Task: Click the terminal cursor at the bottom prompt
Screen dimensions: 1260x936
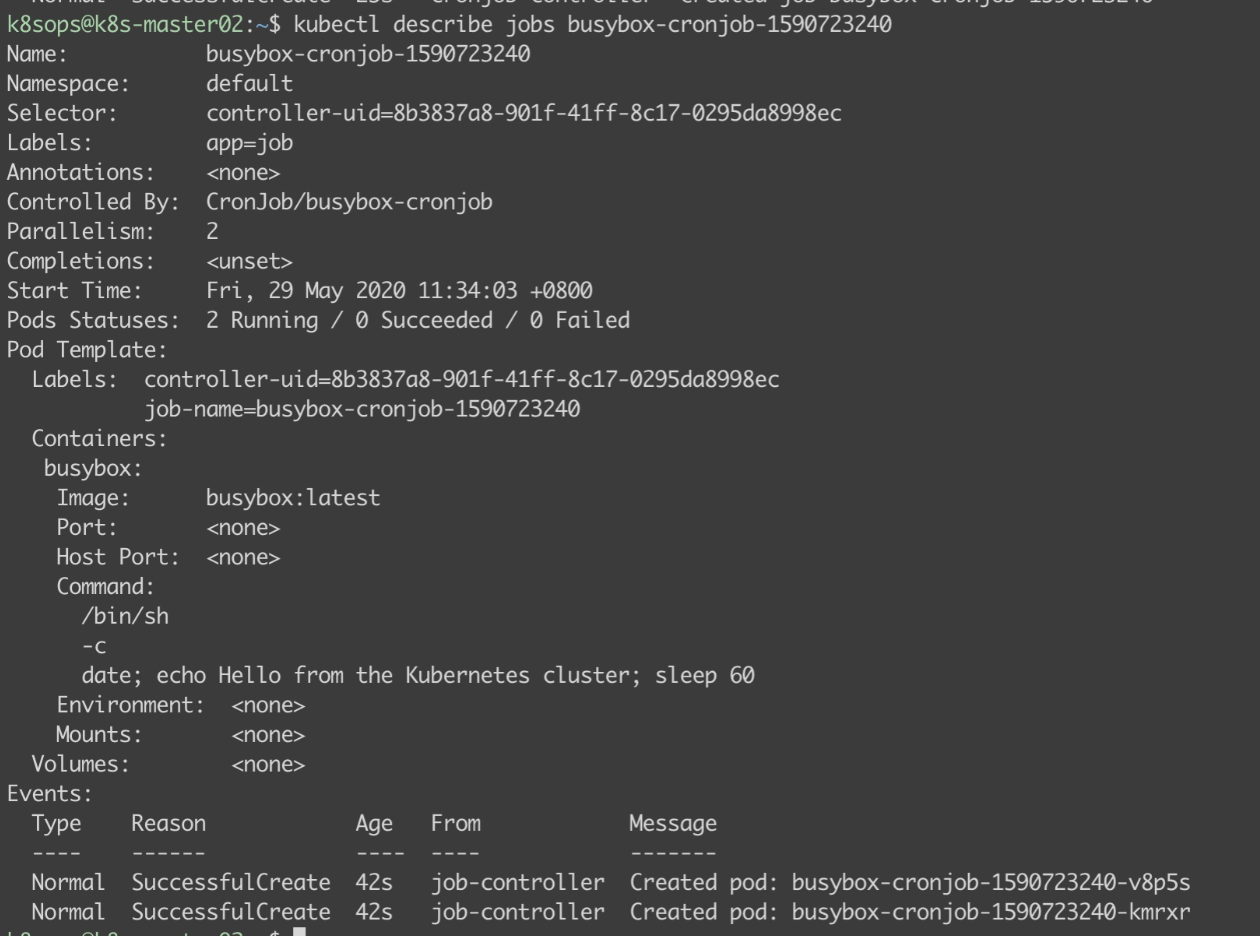Action: (299, 932)
